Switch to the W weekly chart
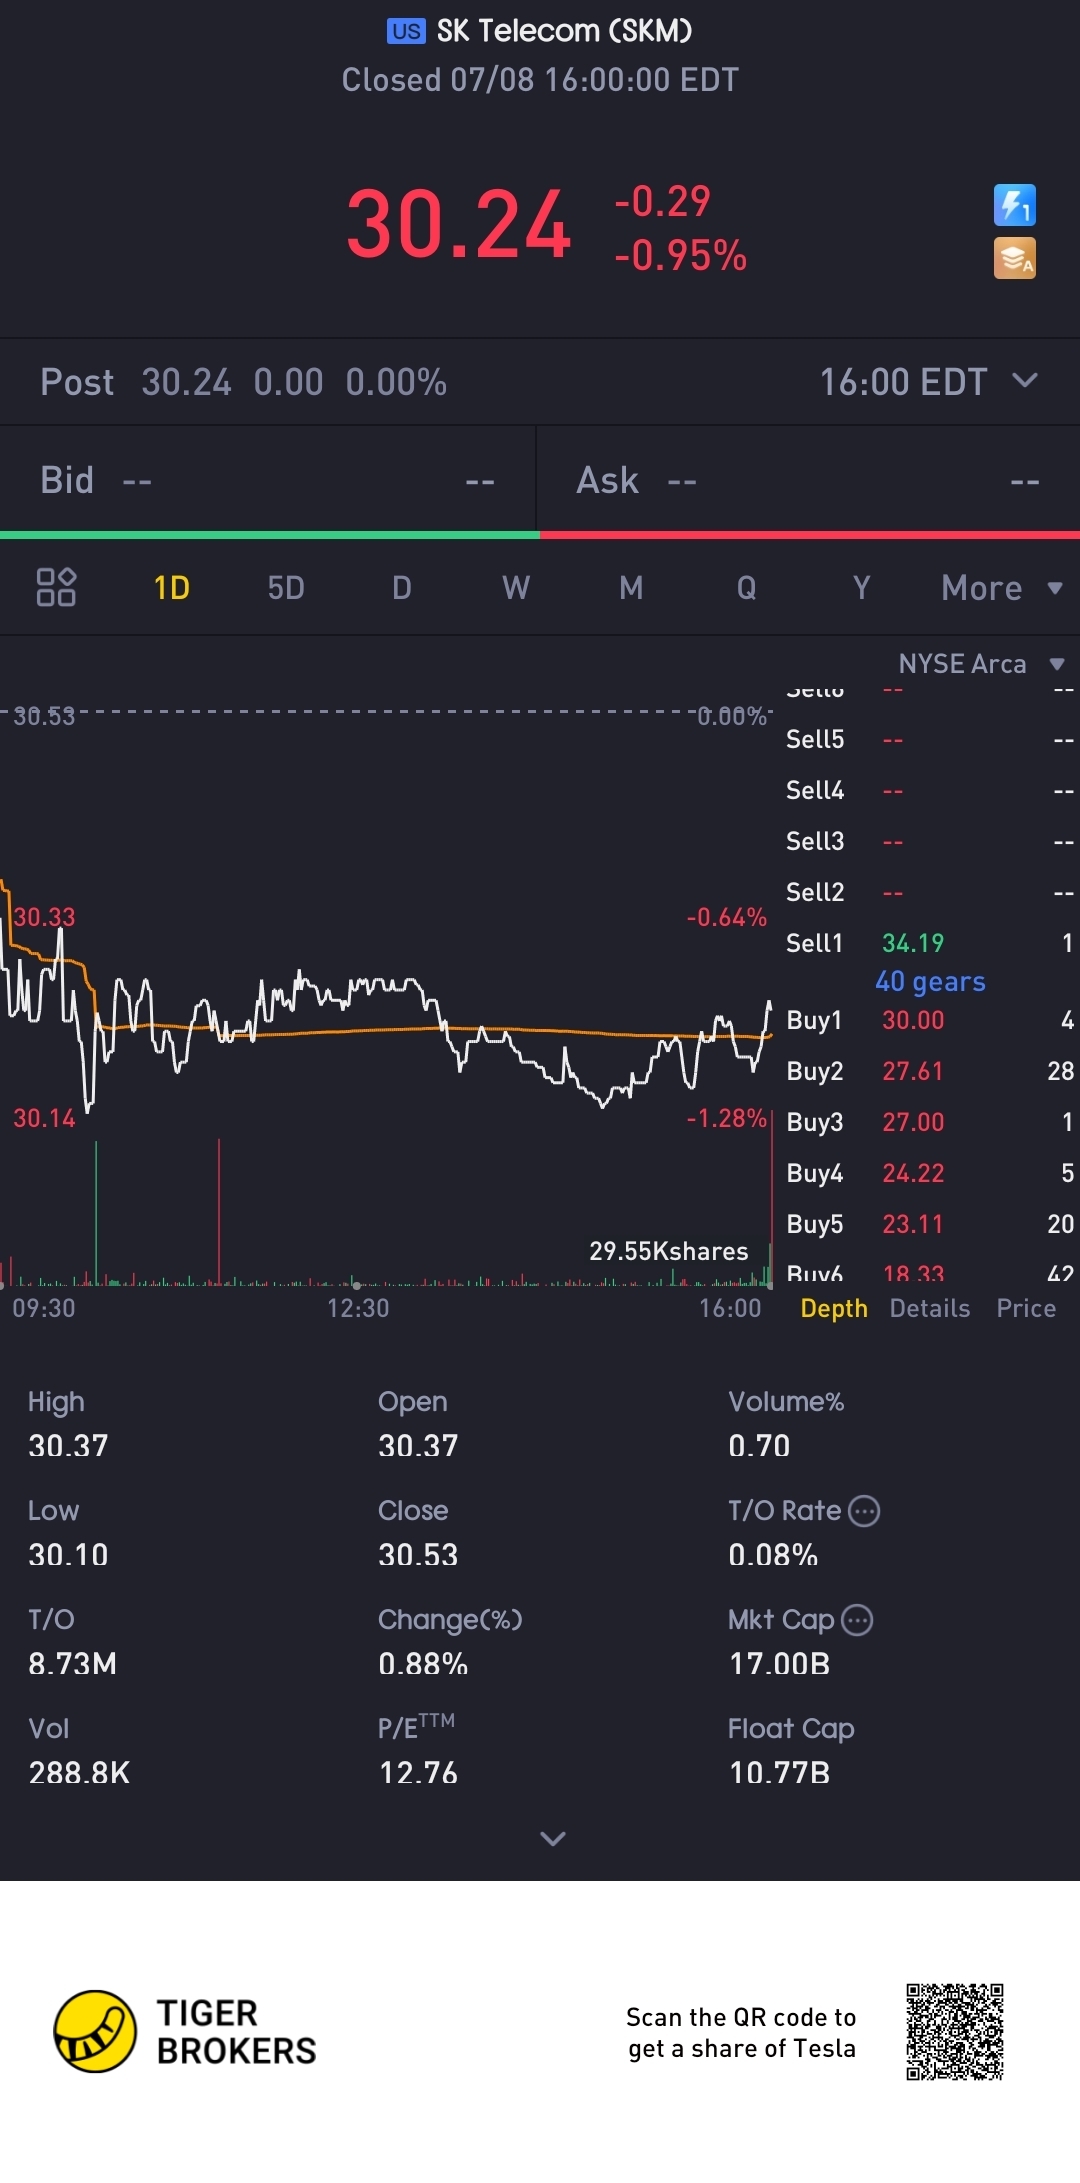Viewport: 1080px width, 2183px height. [x=516, y=588]
